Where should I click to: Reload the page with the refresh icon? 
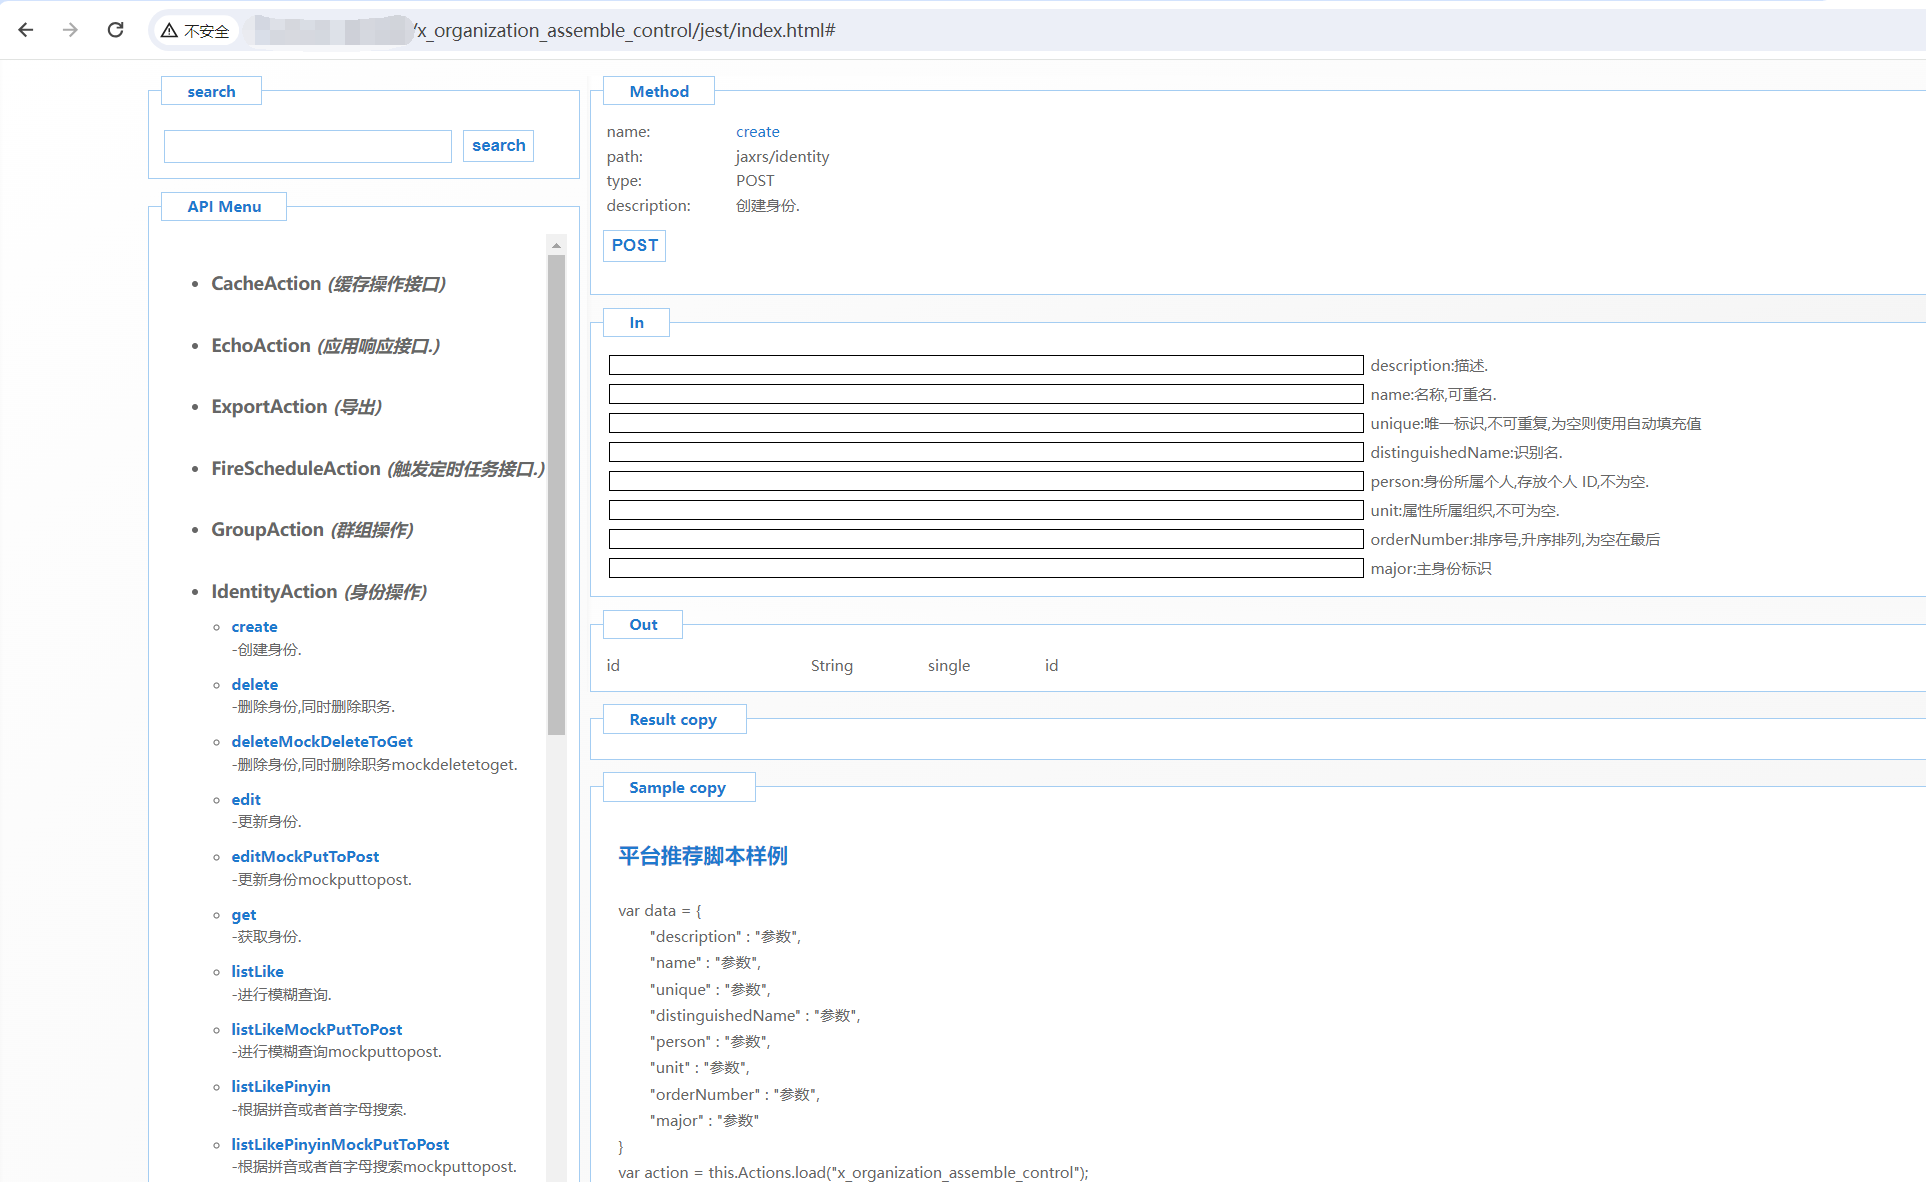(116, 30)
